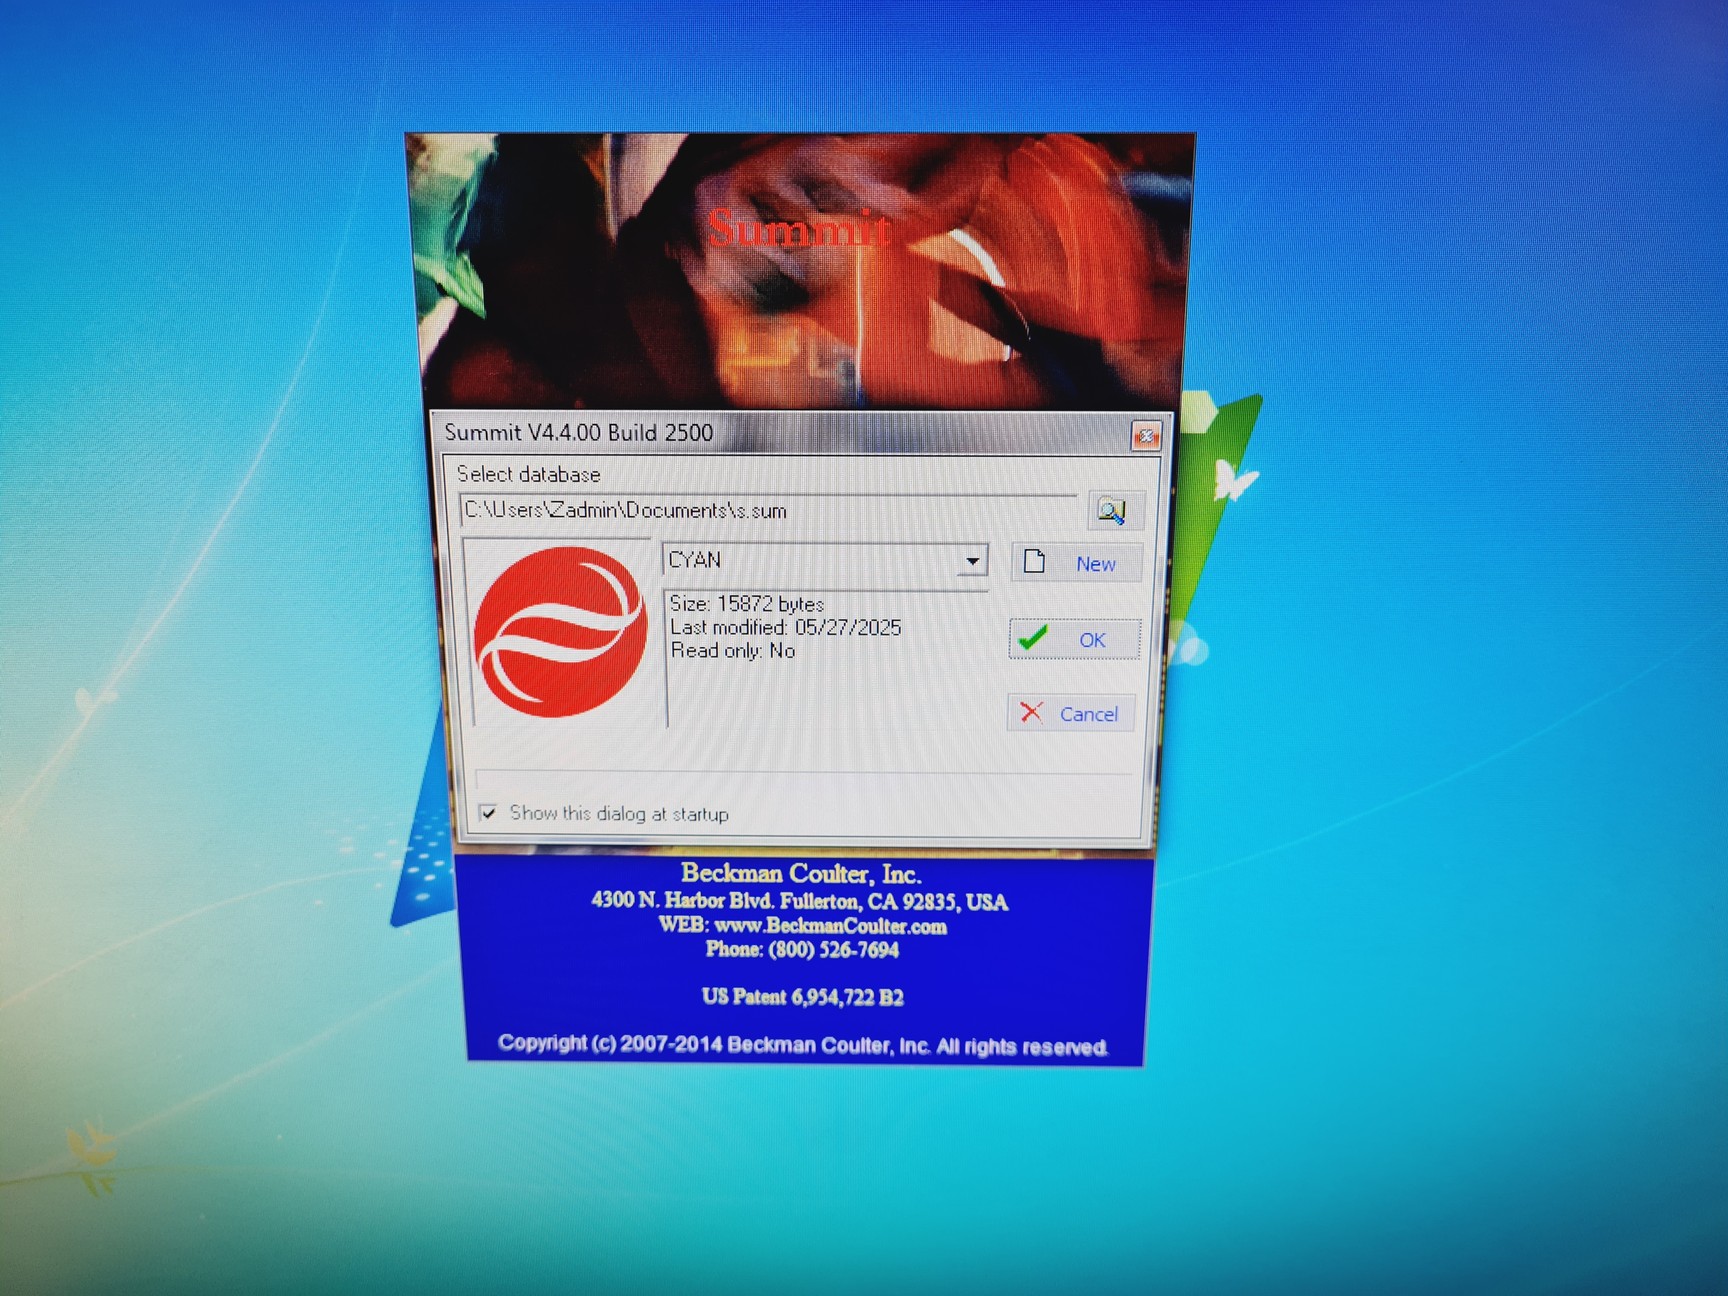1728x1296 pixels.
Task: Click the New database button
Action: [x=1077, y=563]
